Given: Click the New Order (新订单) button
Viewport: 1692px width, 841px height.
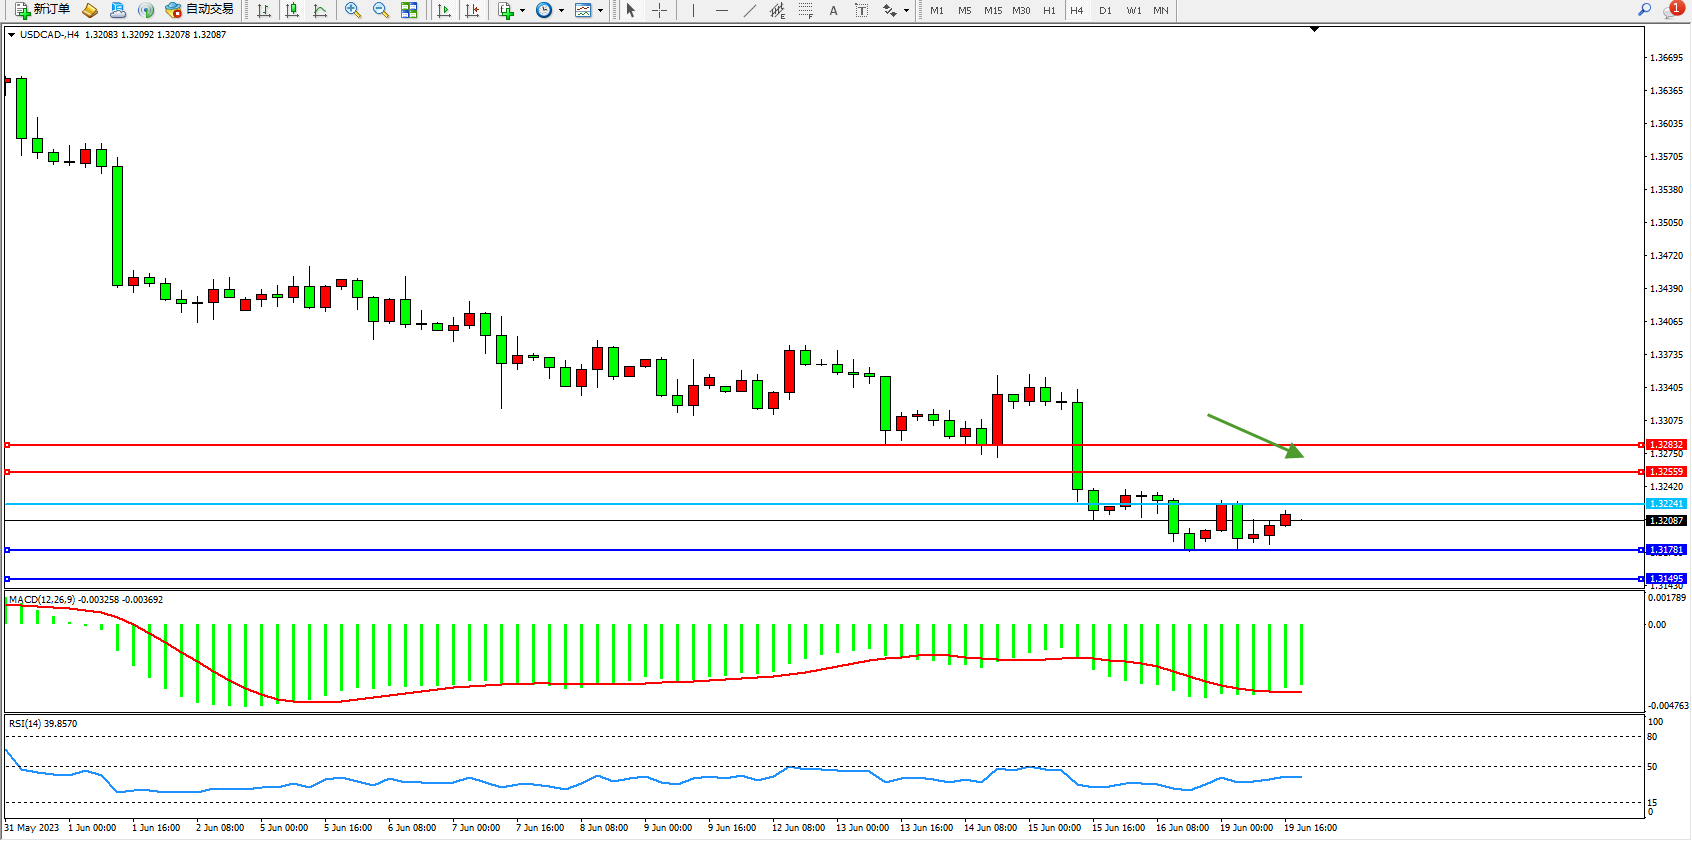Looking at the screenshot, I should (x=42, y=10).
